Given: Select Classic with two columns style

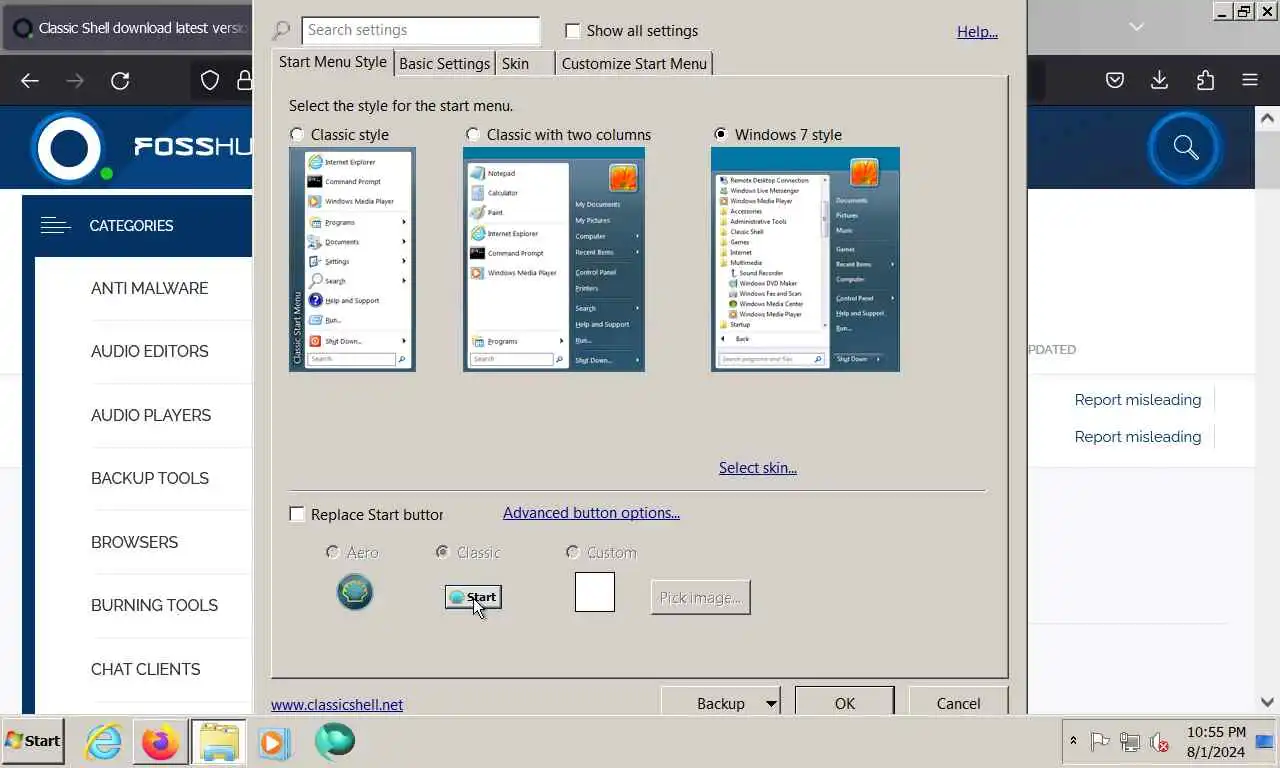Looking at the screenshot, I should click(x=473, y=134).
